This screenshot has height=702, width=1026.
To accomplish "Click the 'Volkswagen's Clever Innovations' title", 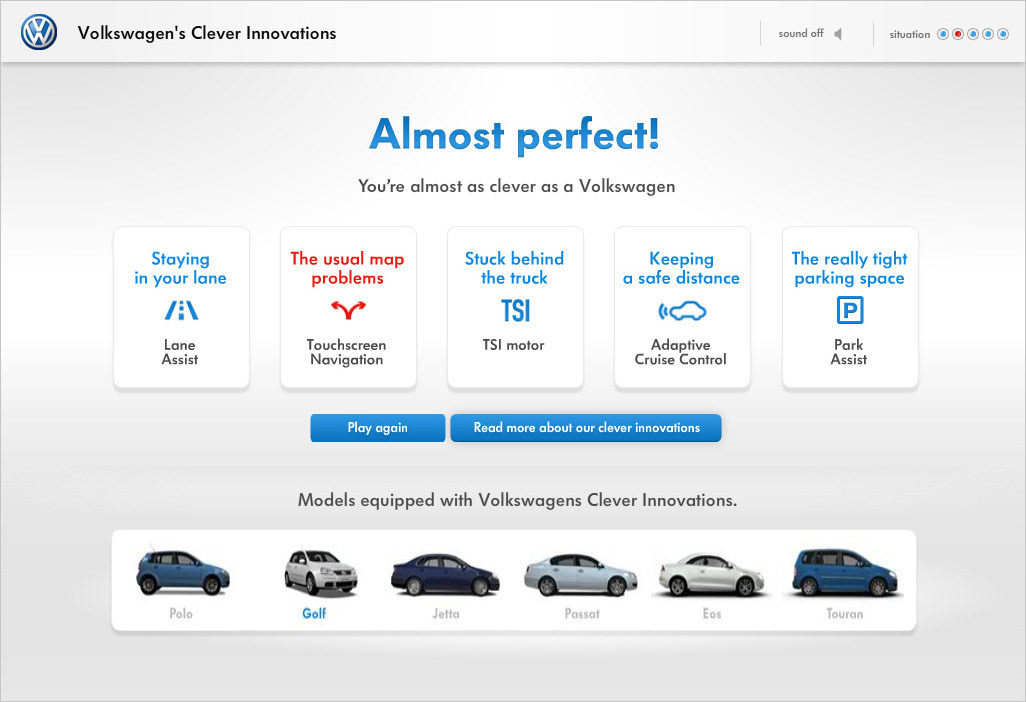I will 207,33.
